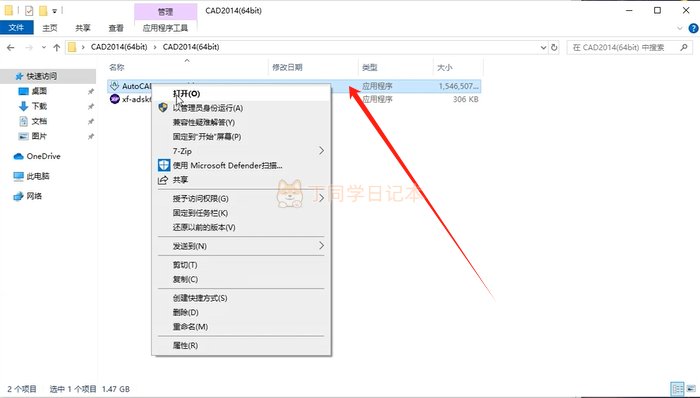Sort by the 名称 column header
700x398 pixels.
coord(117,67)
